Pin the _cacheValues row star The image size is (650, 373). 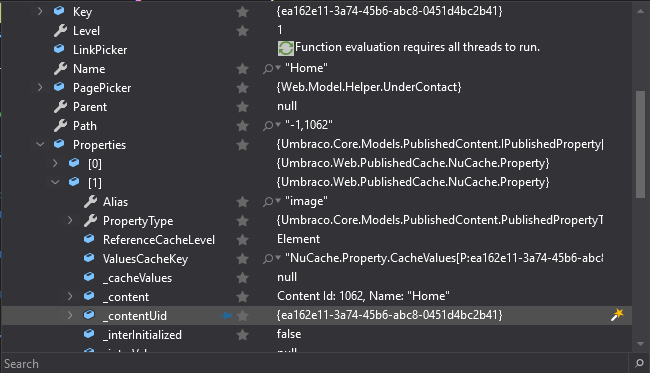(243, 278)
